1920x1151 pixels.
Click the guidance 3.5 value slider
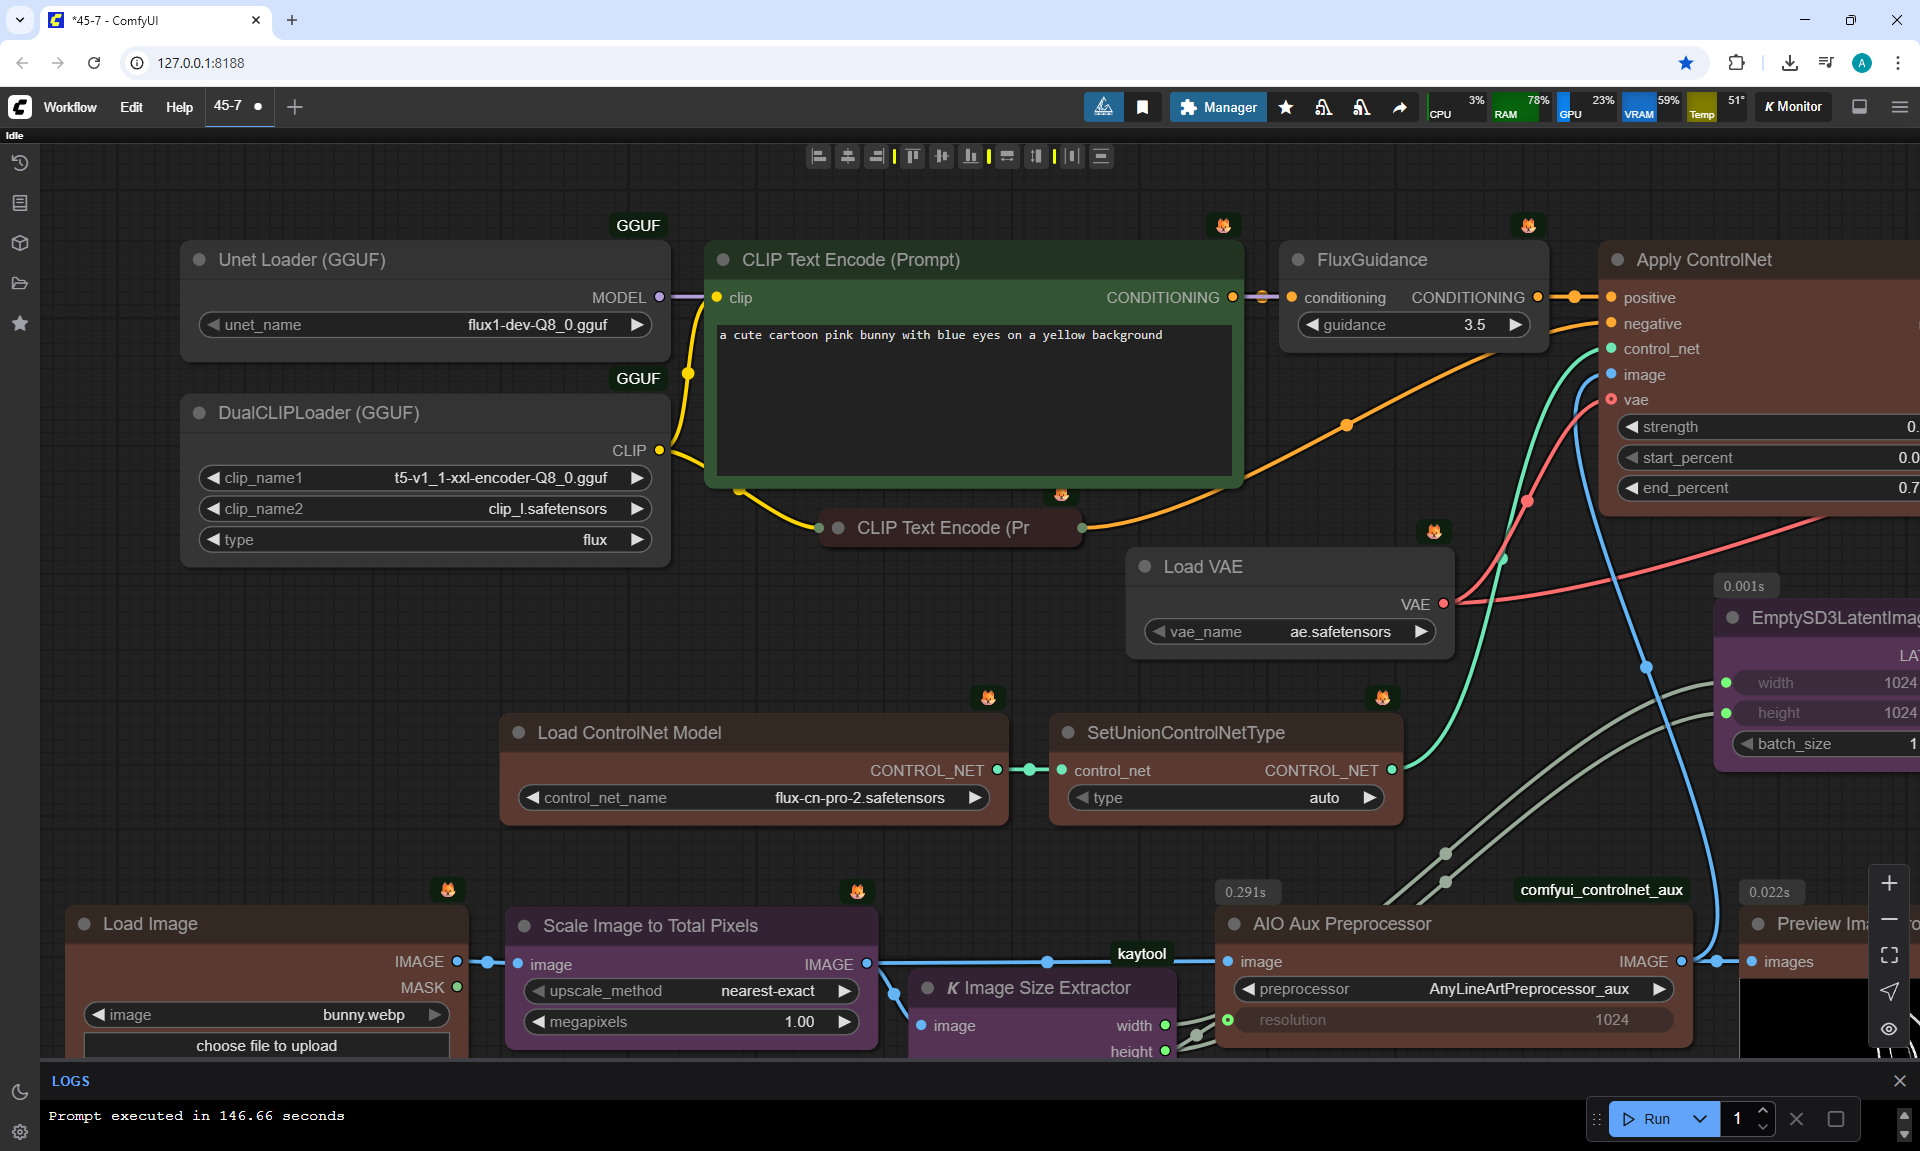click(x=1413, y=325)
